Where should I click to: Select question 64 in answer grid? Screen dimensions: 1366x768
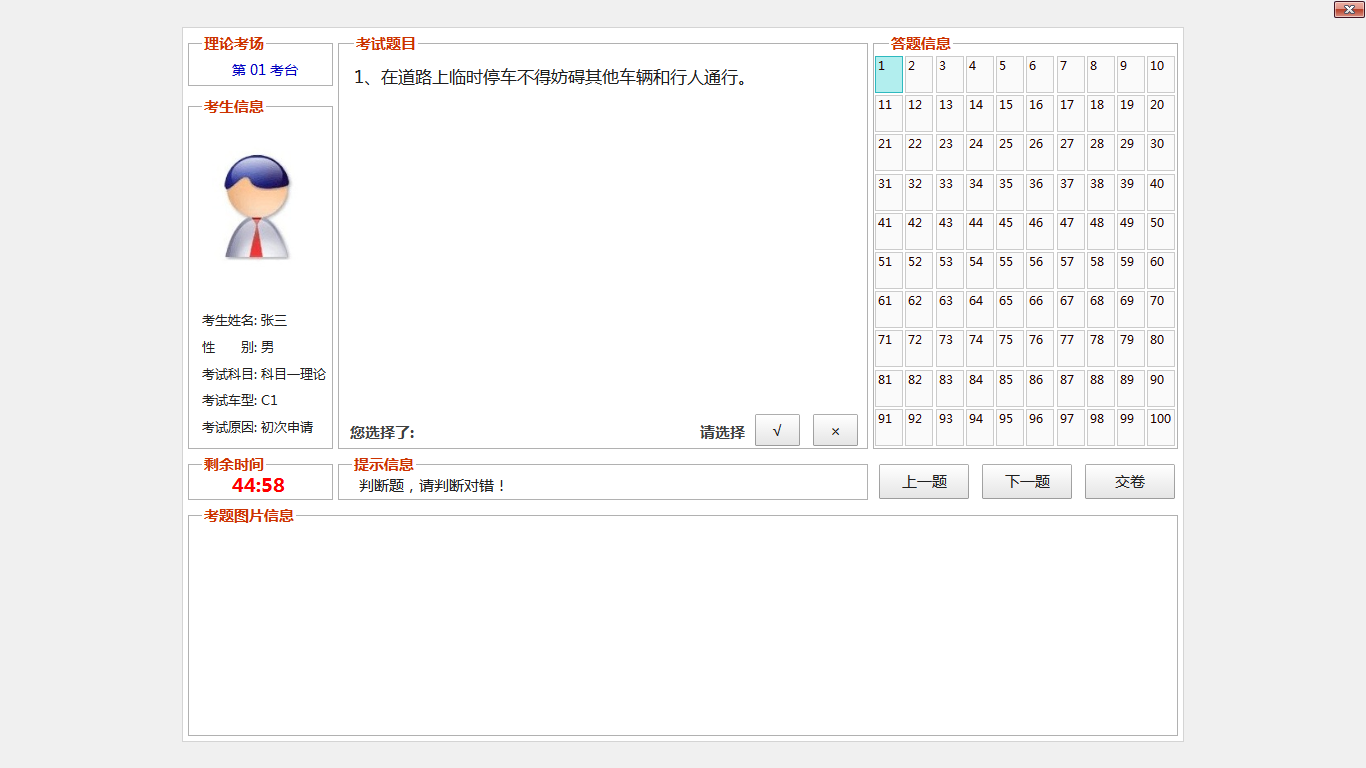(x=979, y=309)
